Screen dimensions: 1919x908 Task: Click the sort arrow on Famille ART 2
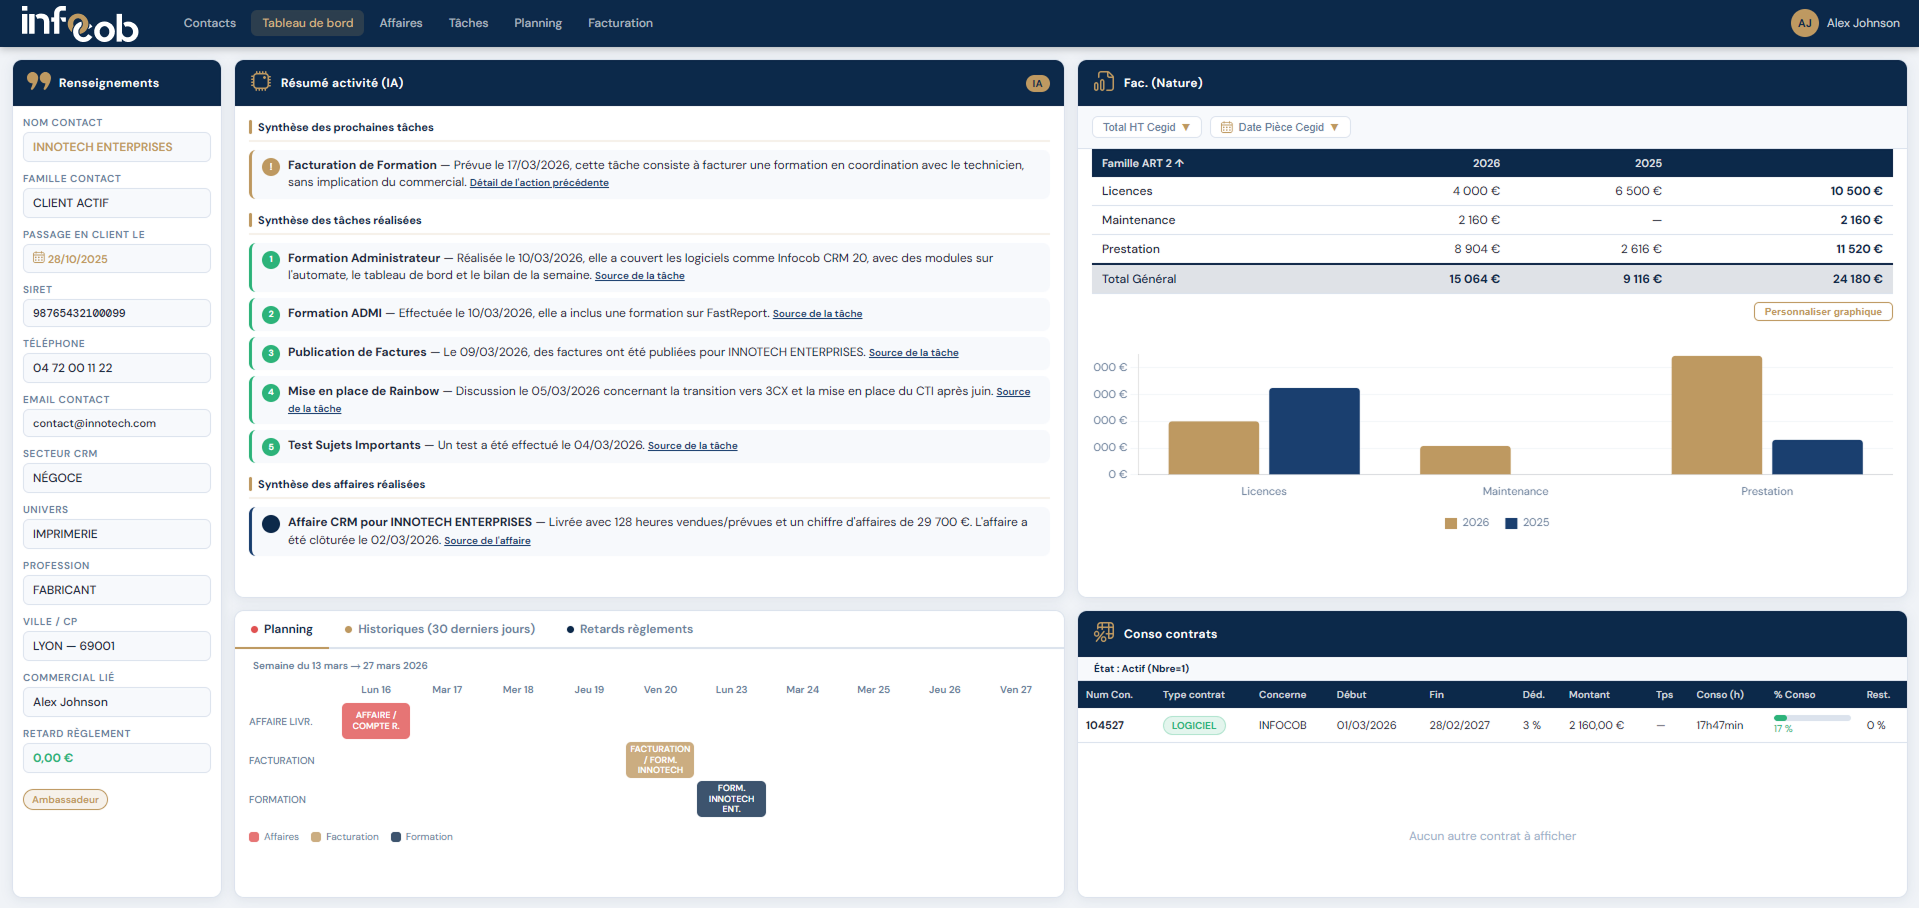[1180, 163]
